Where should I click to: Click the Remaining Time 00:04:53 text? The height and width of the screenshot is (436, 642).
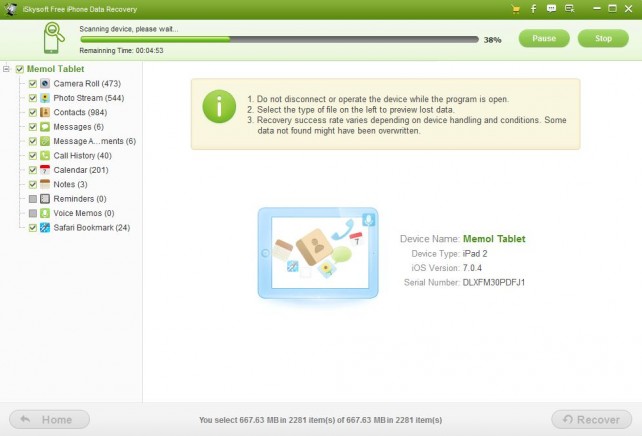tap(121, 51)
